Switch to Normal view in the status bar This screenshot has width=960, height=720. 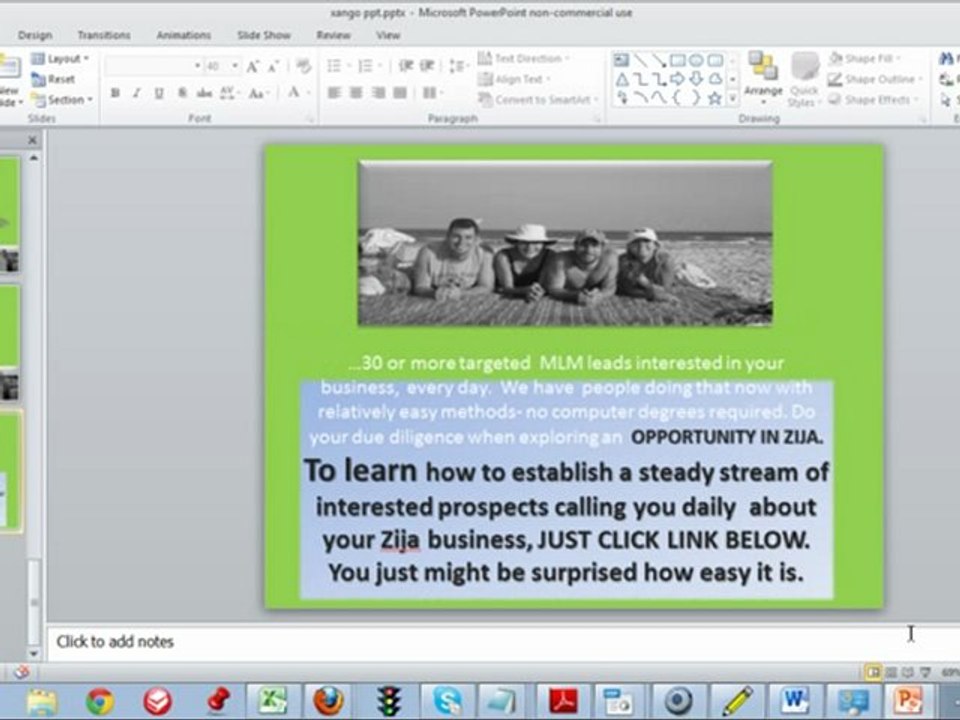pos(873,673)
